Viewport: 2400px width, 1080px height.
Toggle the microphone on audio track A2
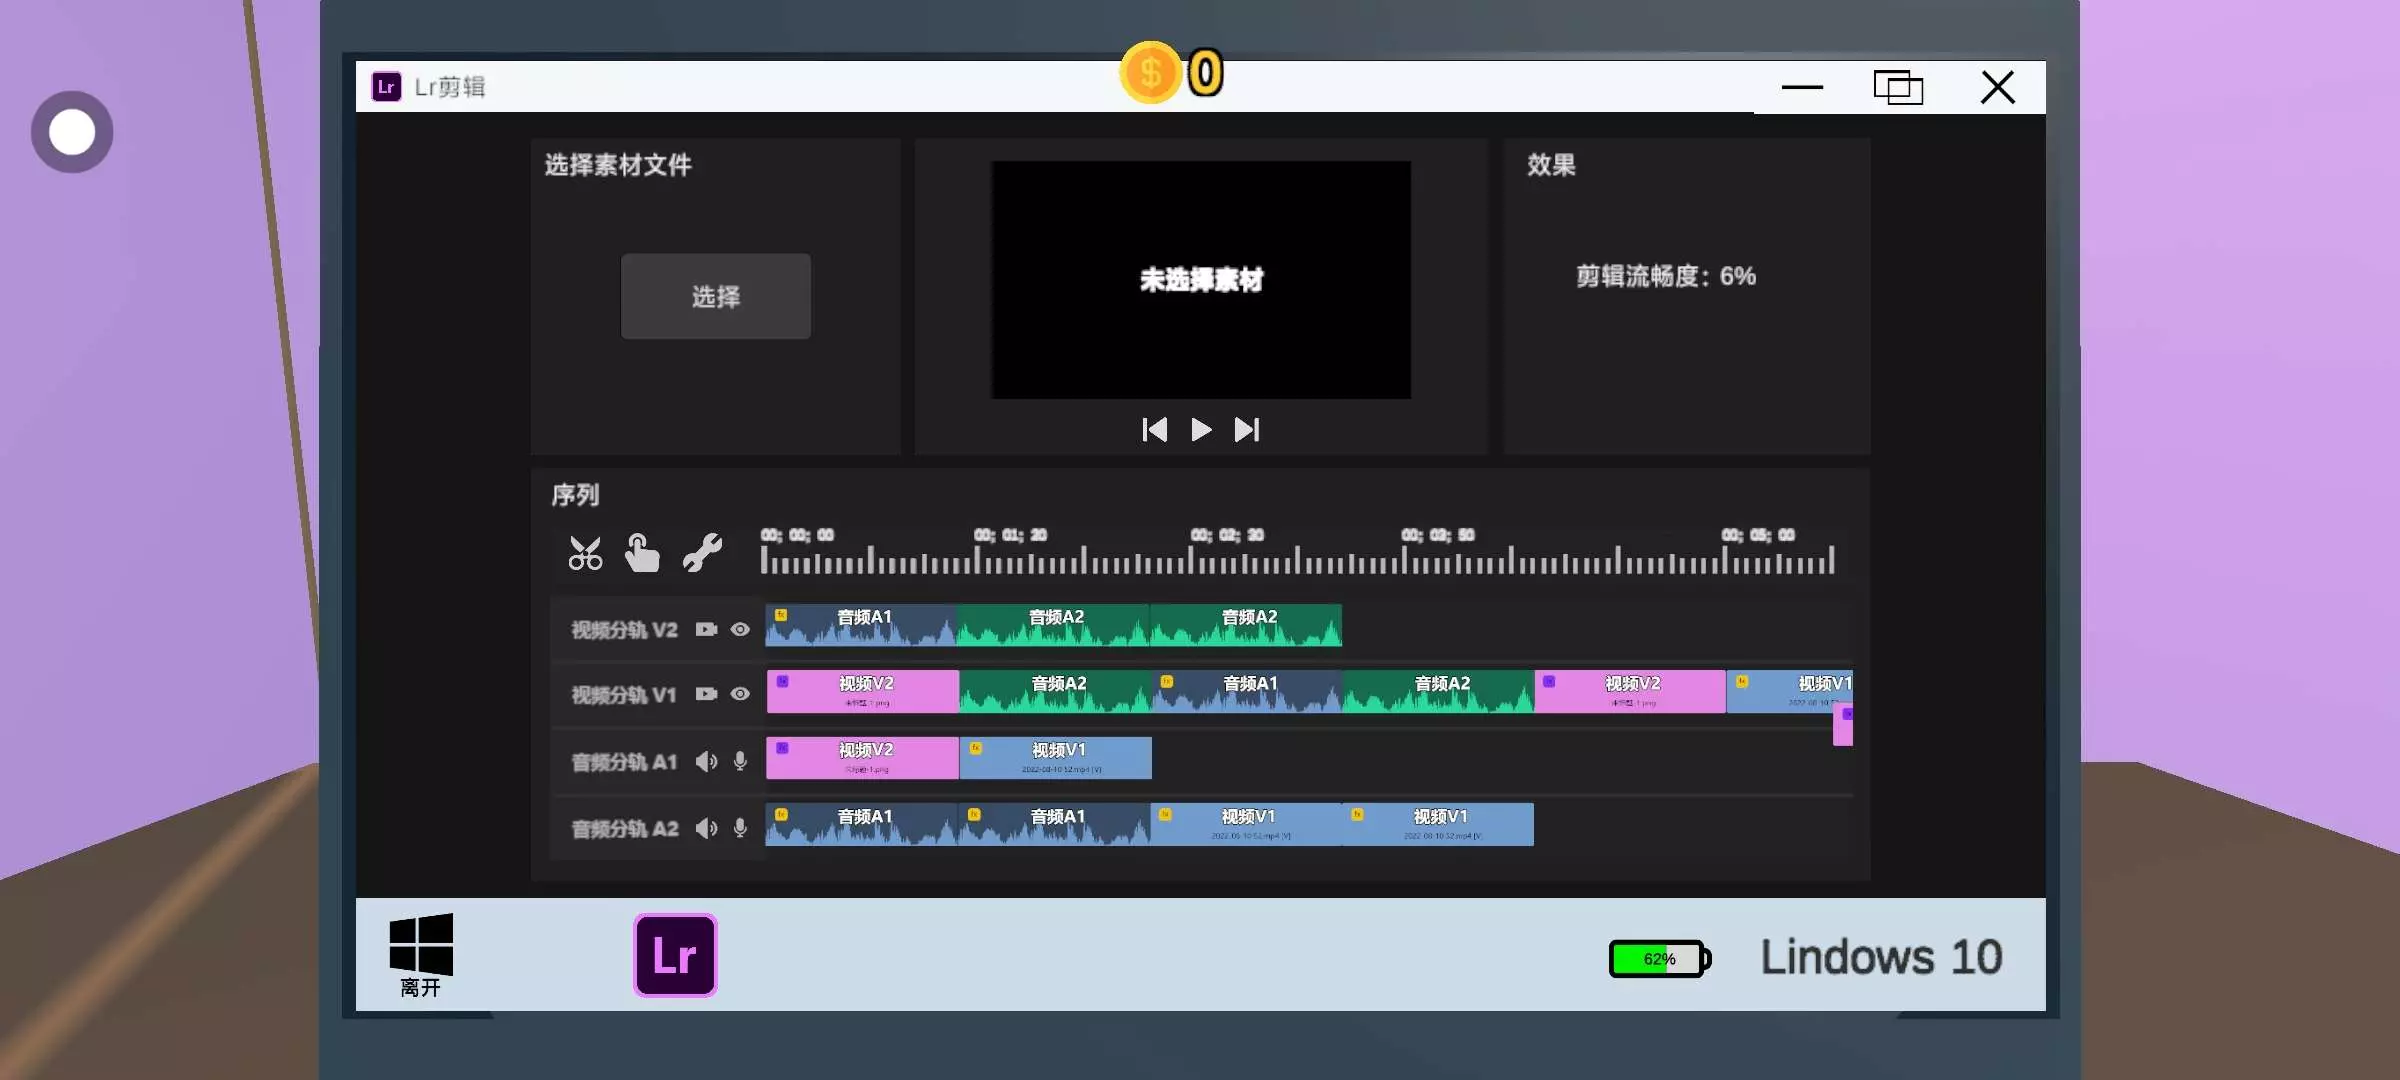740,828
